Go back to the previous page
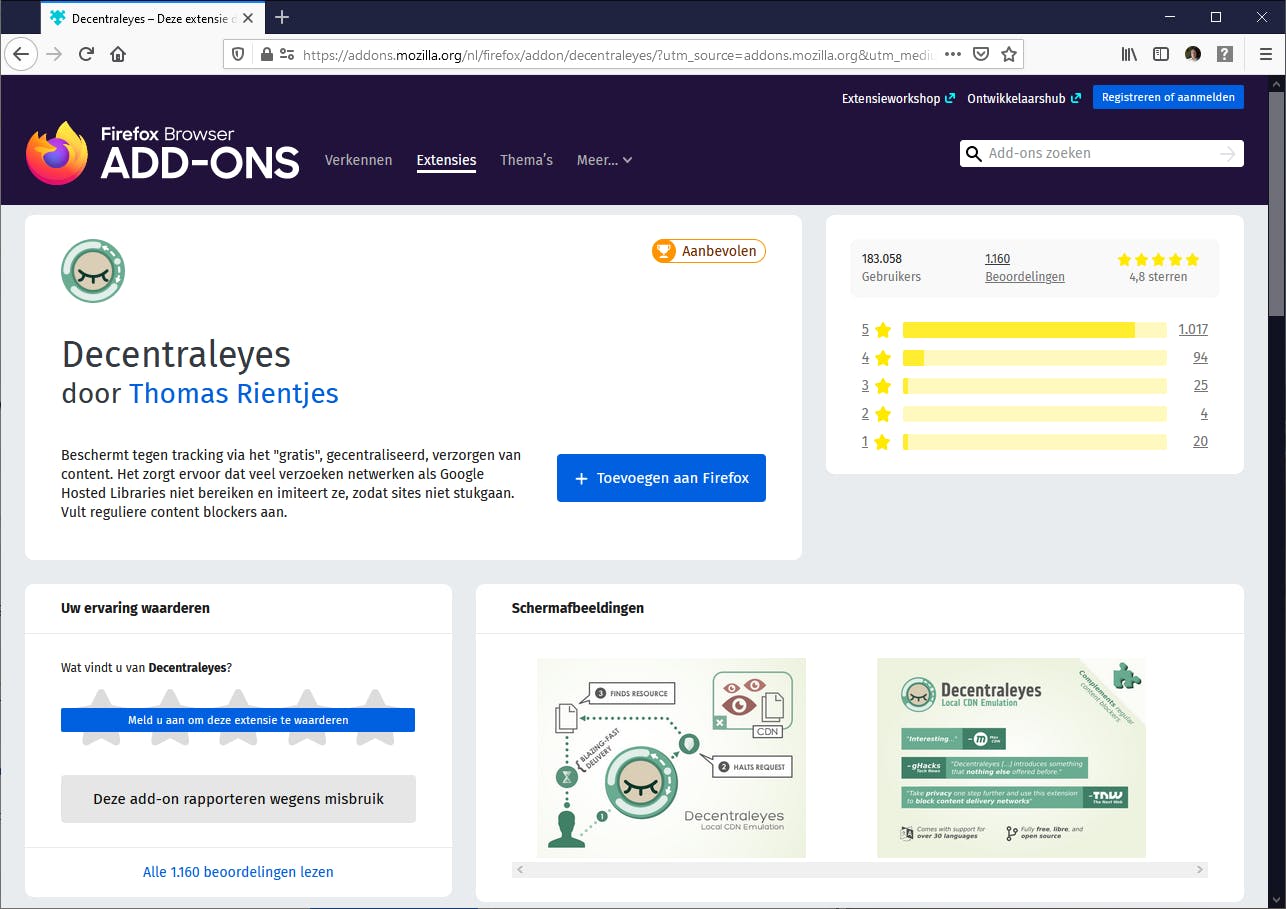The width and height of the screenshot is (1286, 909). [x=21, y=54]
